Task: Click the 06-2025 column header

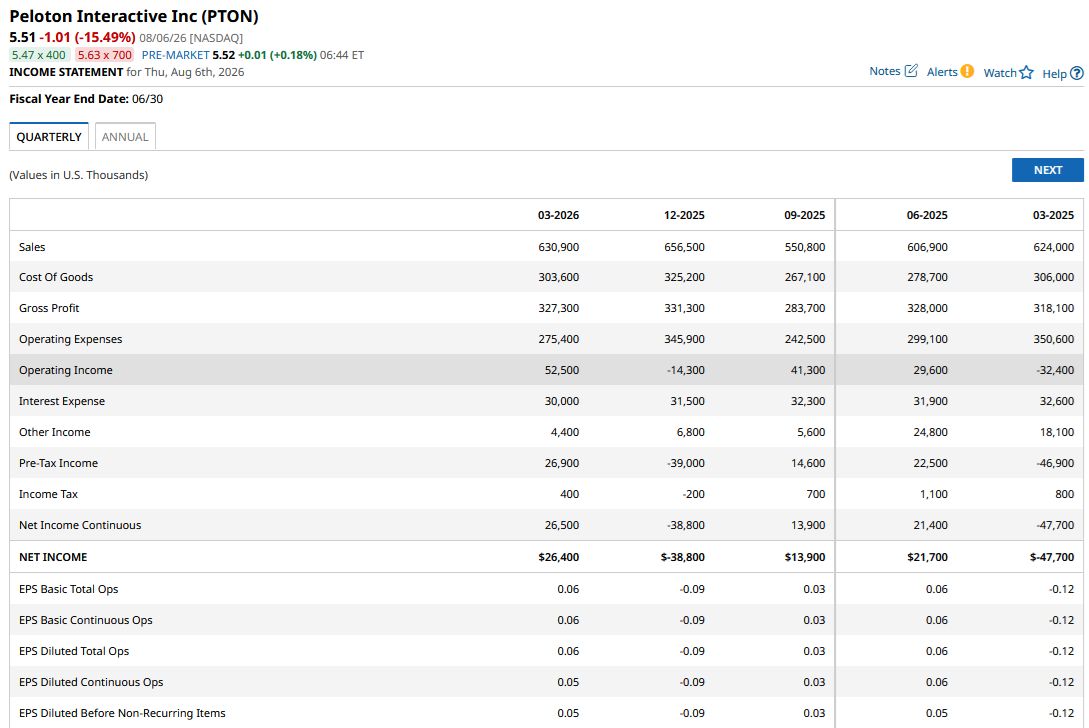Action: (927, 215)
